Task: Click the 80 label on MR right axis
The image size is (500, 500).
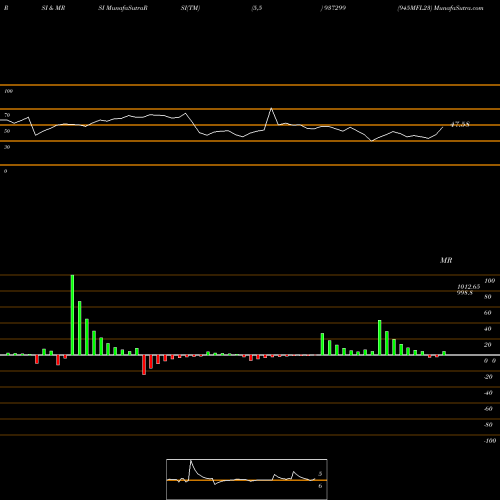Action: [488, 297]
